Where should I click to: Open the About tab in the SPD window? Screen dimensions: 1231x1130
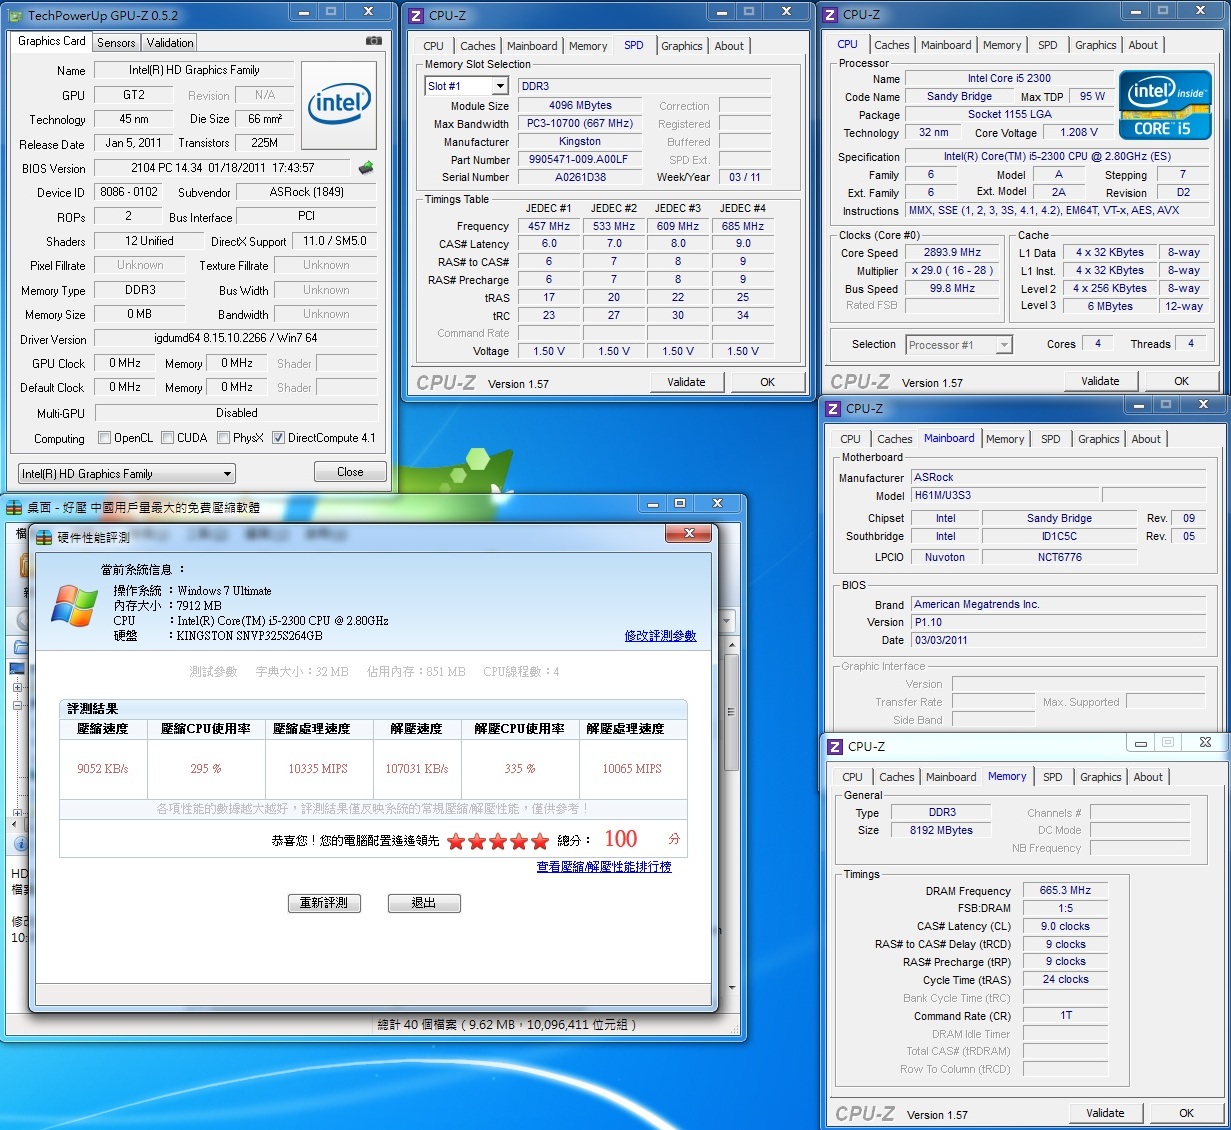[x=729, y=46]
